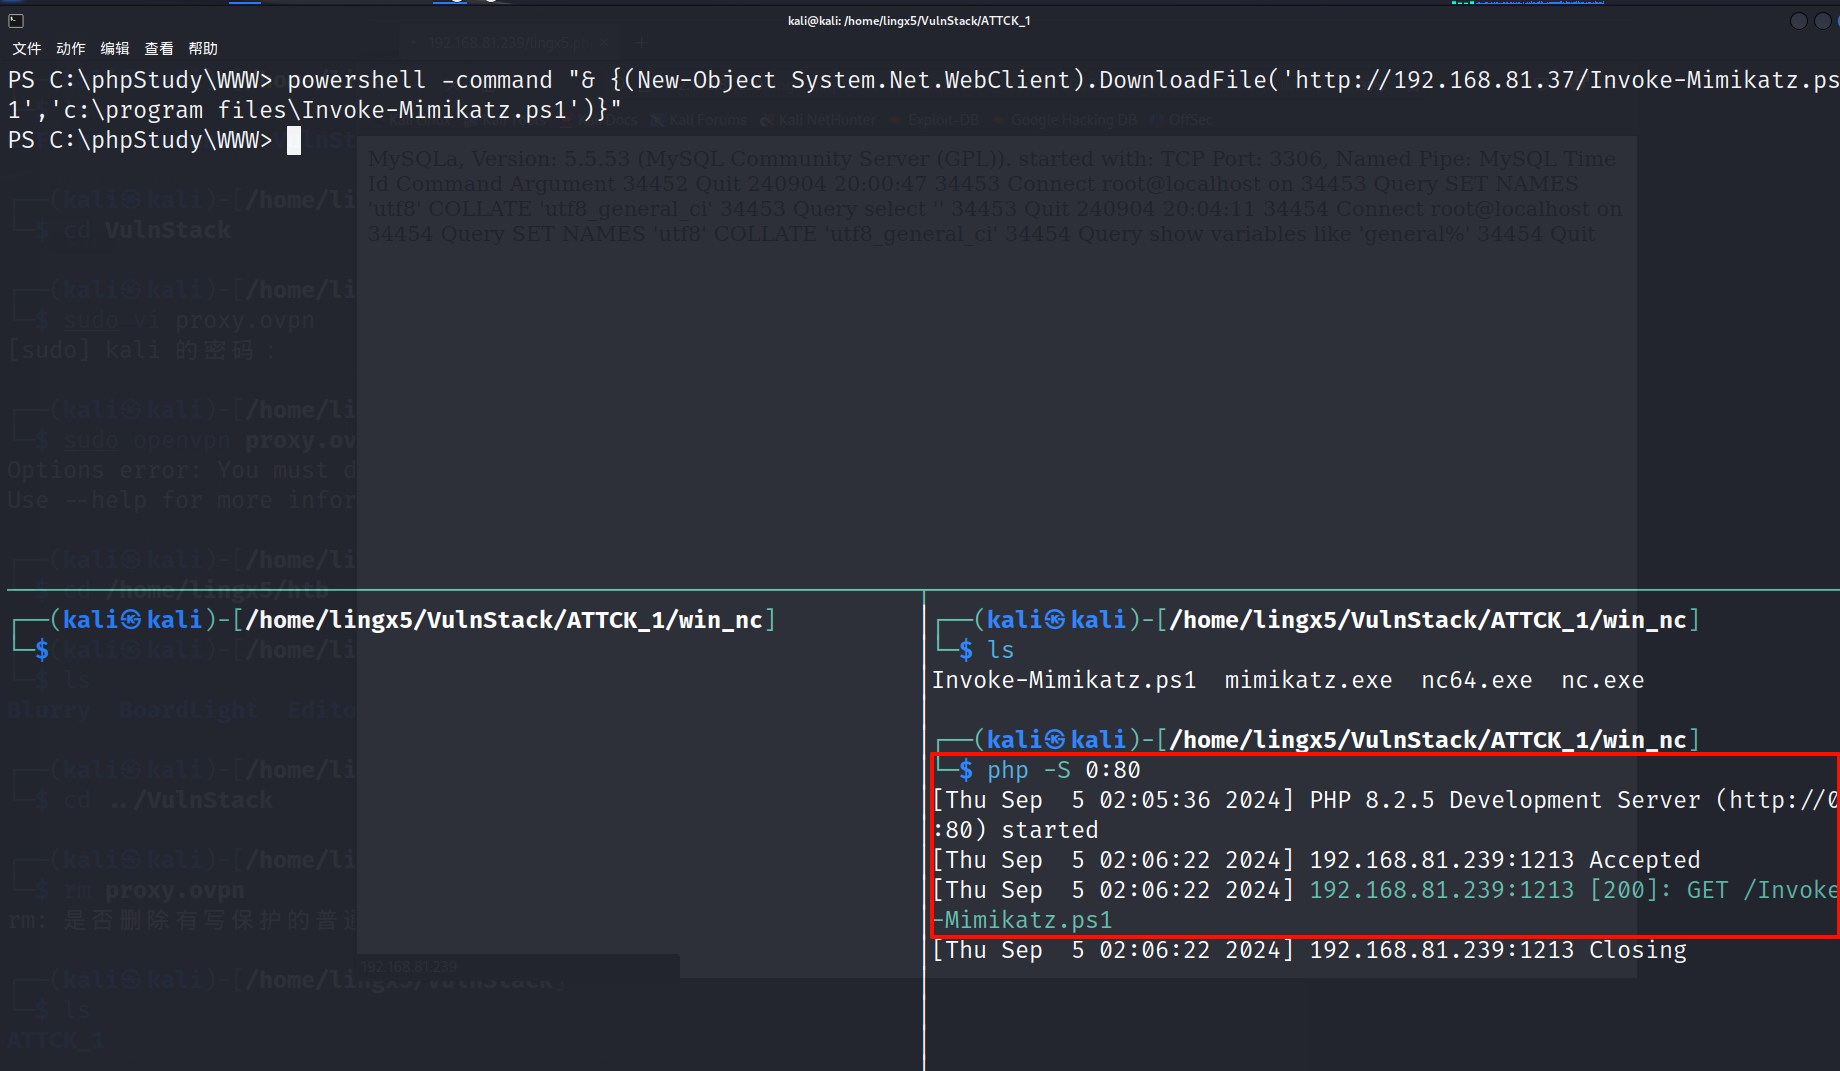The height and width of the screenshot is (1071, 1840).
Task: Click the window title kali@kali: /home/lingx5/VulnStack/ATTCK_1
Action: 909,20
